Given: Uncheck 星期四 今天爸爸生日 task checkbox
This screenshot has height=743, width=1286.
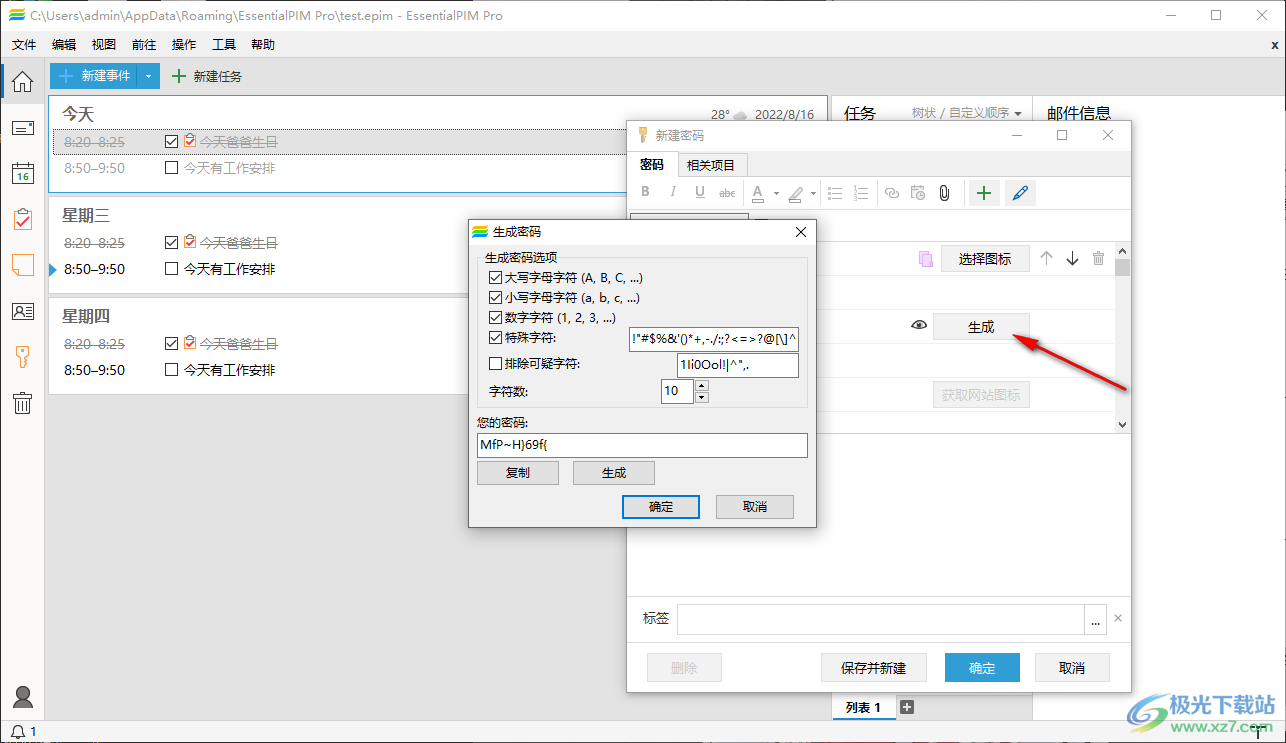Looking at the screenshot, I should 172,344.
